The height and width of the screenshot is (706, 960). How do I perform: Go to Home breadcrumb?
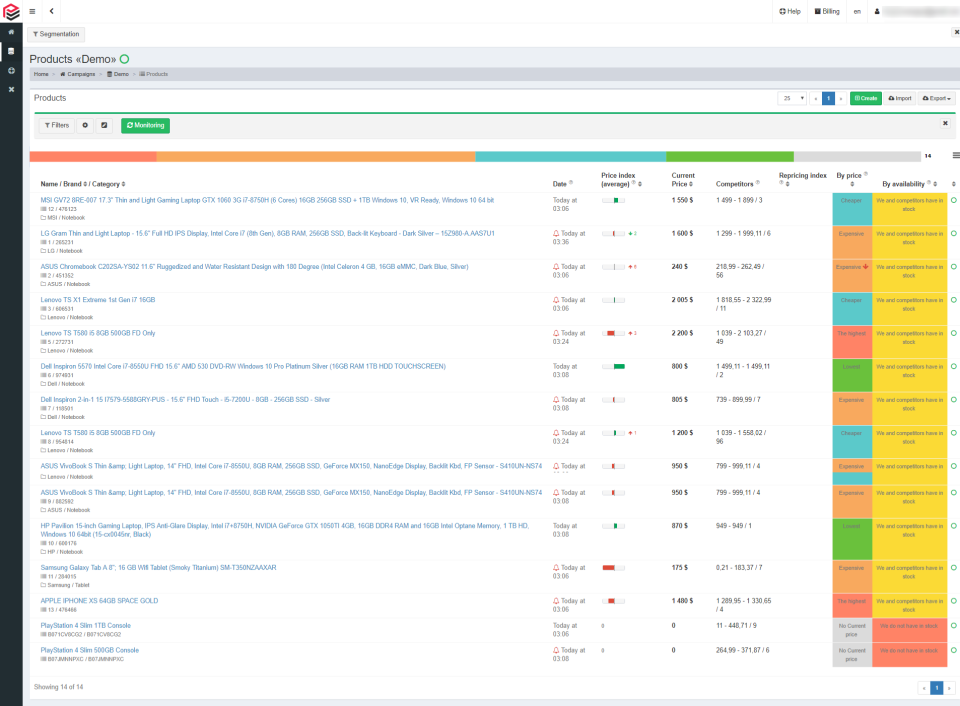click(41, 74)
